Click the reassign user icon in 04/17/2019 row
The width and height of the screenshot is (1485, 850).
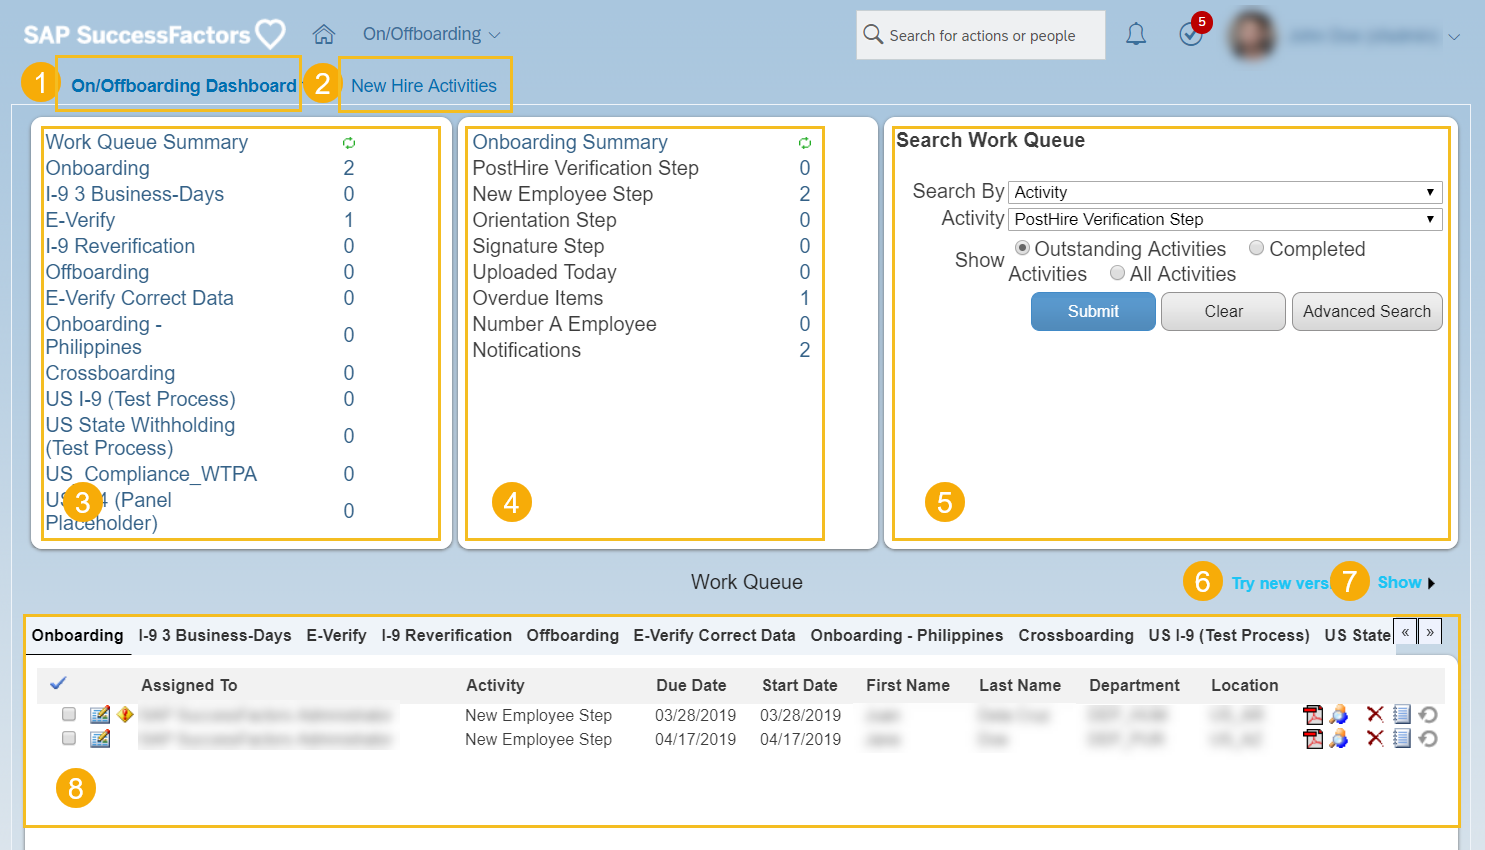1339,738
